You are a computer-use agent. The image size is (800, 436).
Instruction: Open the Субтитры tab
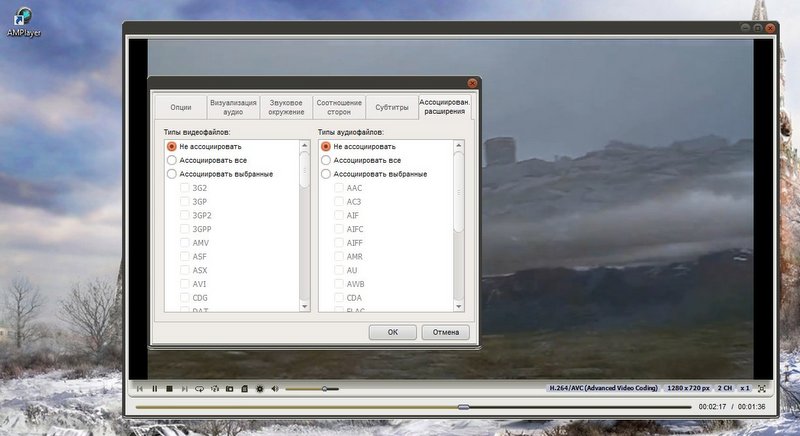[392, 107]
